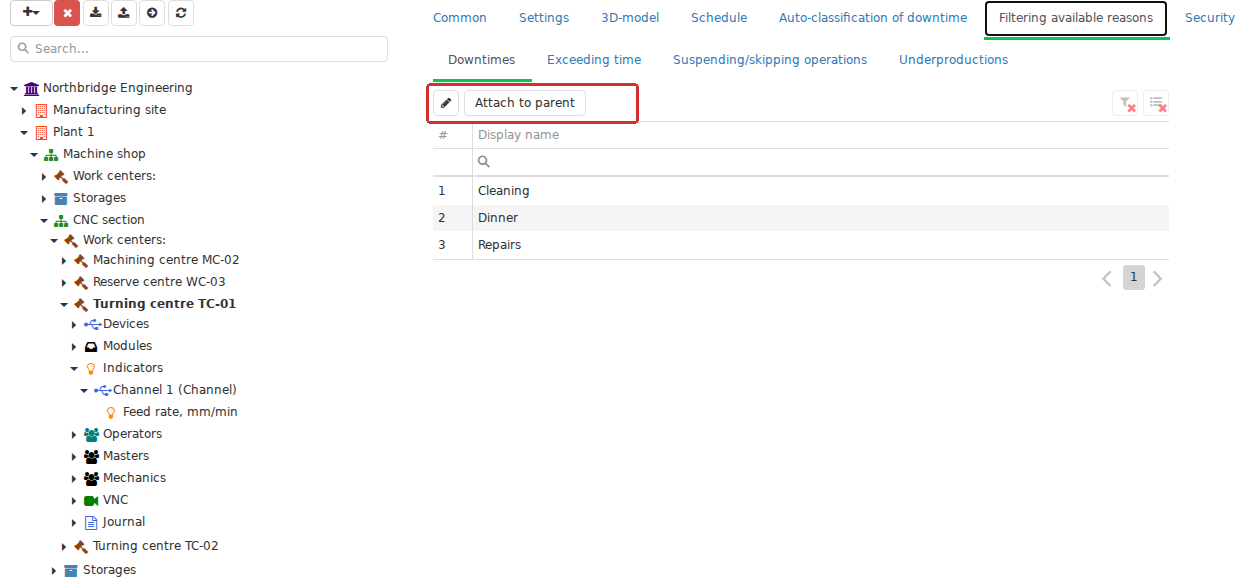Click the clear selection list icon
This screenshot has width=1246, height=581.
(x=1156, y=103)
